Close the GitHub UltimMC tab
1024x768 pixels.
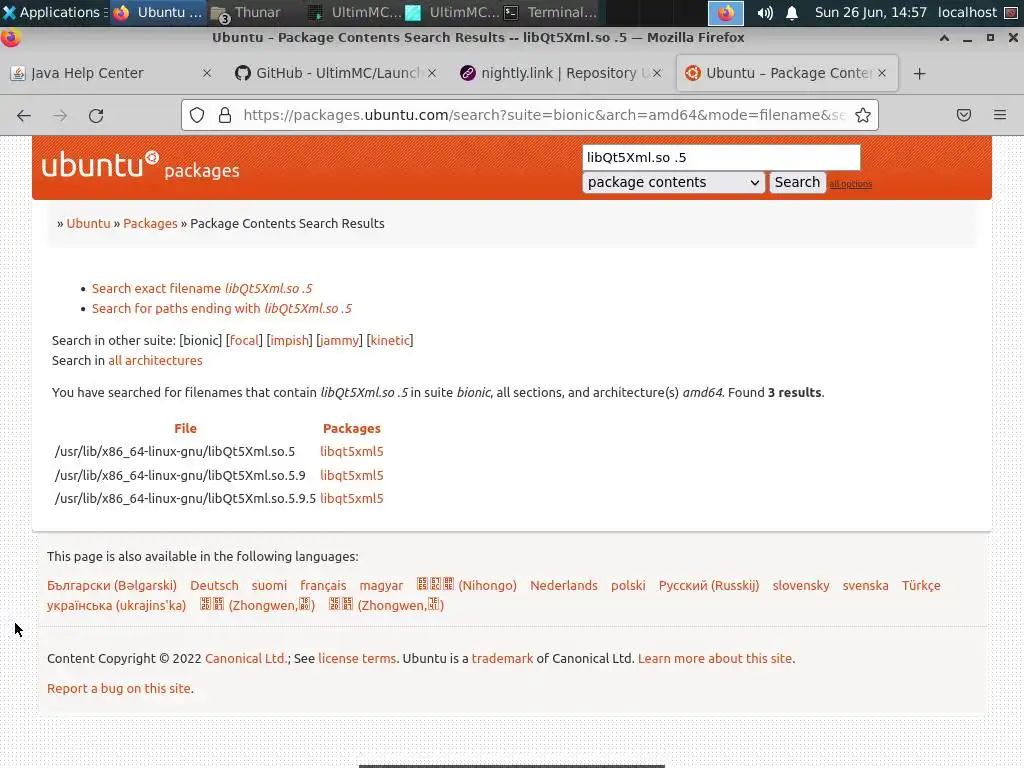point(432,73)
